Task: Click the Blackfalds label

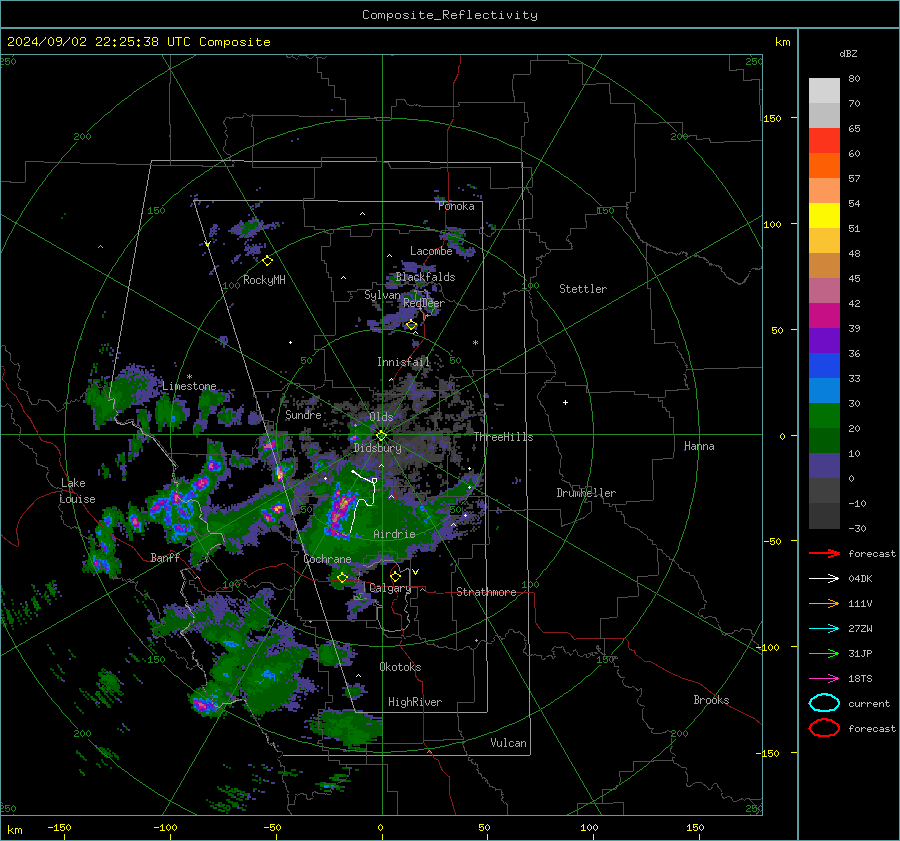Action: pos(425,277)
